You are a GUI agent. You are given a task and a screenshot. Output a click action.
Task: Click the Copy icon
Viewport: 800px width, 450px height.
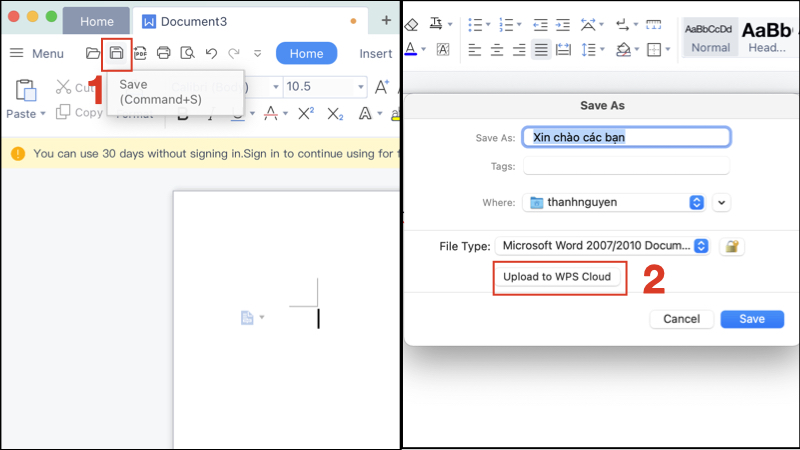click(x=63, y=112)
